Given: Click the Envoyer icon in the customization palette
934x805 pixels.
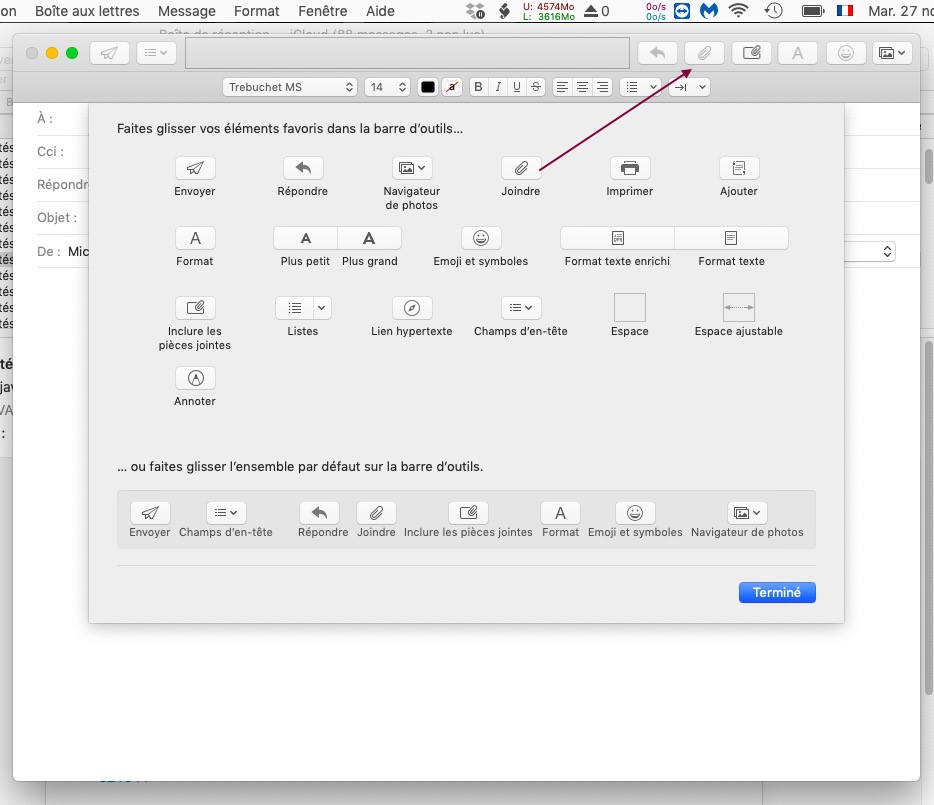Looking at the screenshot, I should tap(195, 168).
